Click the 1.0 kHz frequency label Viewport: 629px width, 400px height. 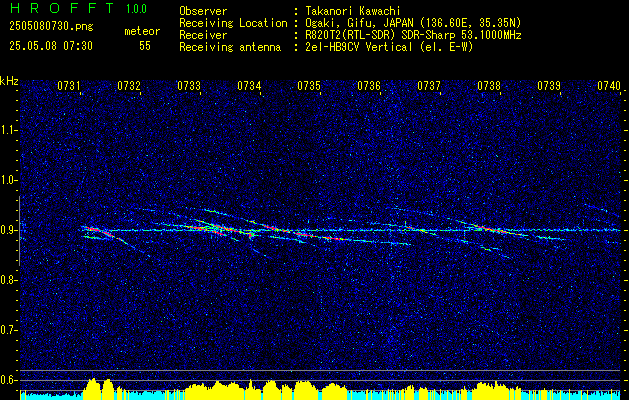(9, 180)
